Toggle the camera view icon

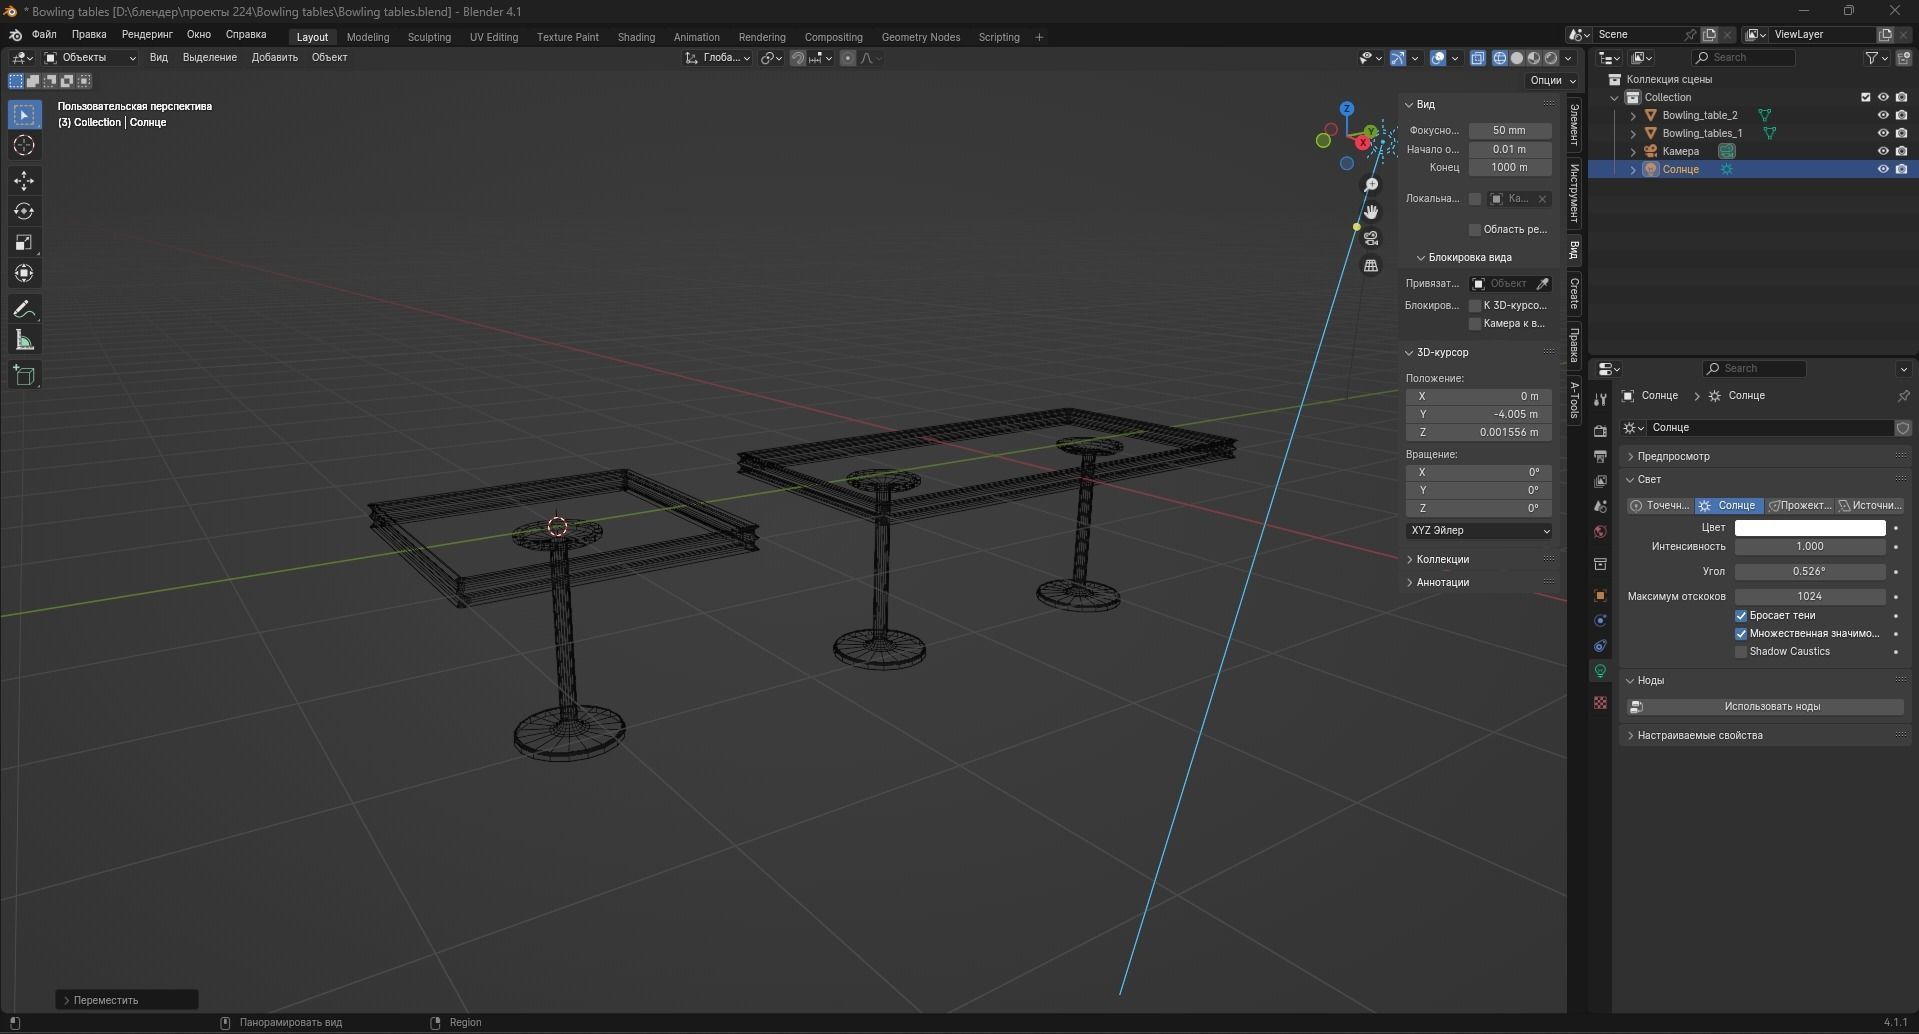(x=1371, y=239)
